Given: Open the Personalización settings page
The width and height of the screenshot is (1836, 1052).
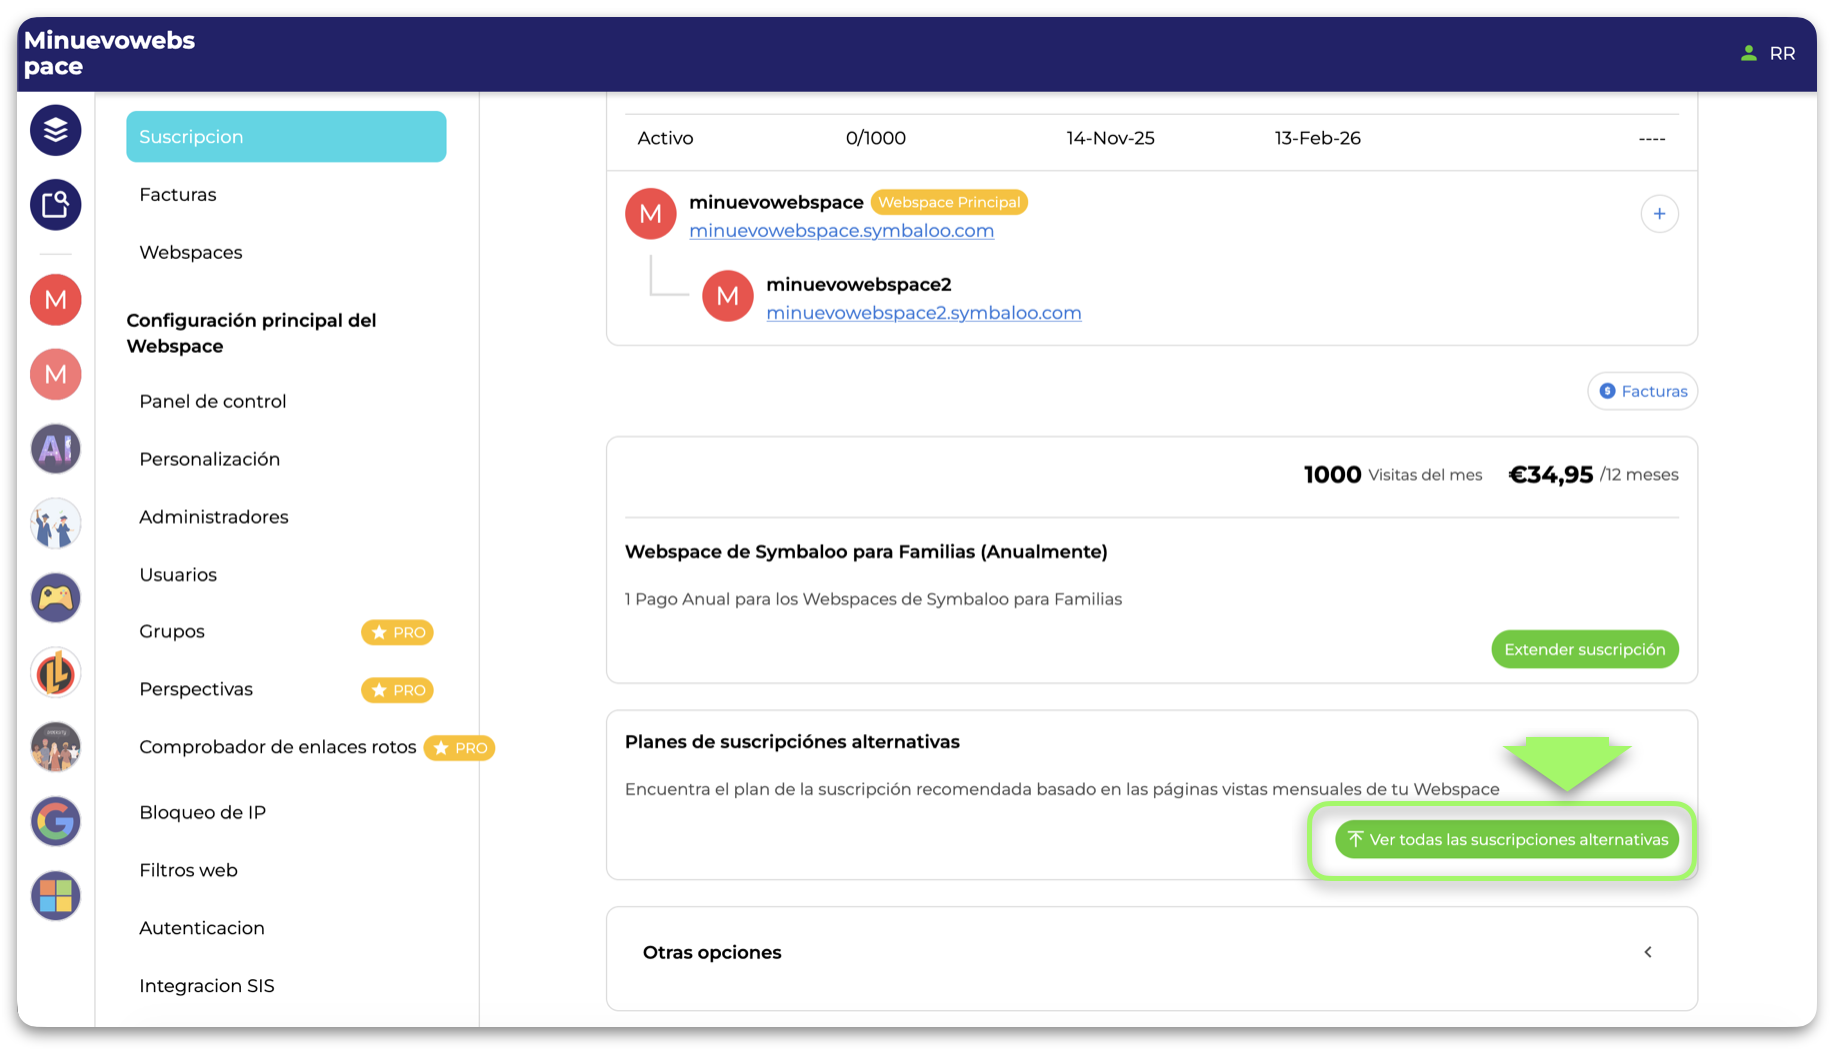Looking at the screenshot, I should 210,460.
